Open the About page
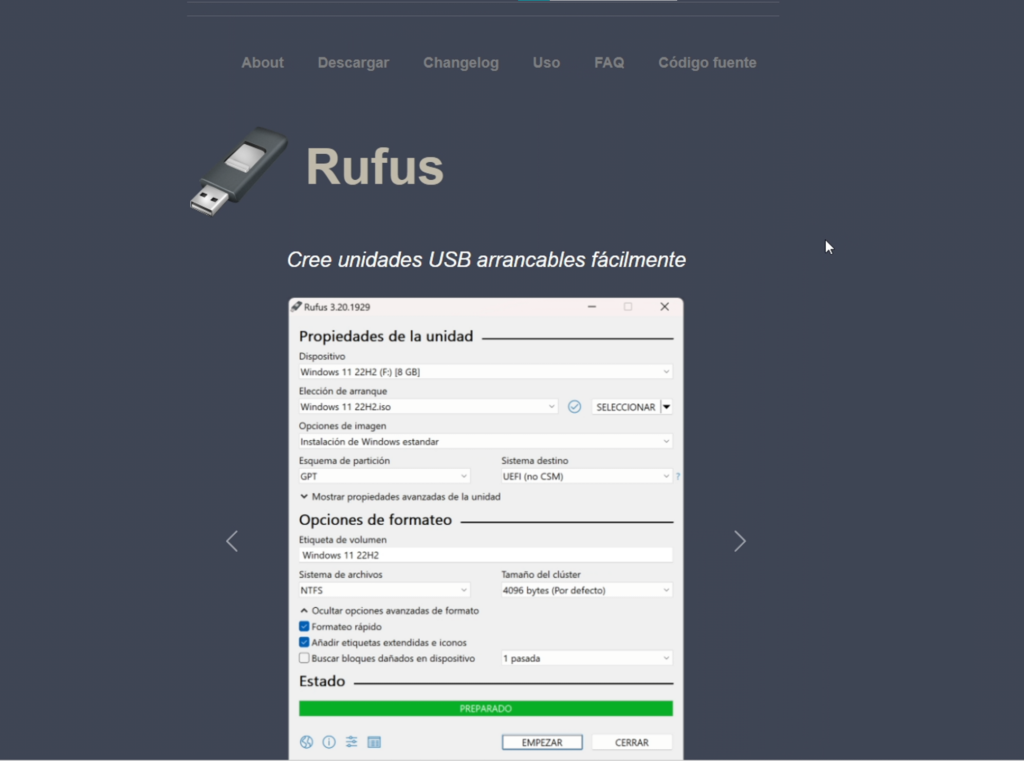Screen dimensions: 1024x761 [x=263, y=63]
